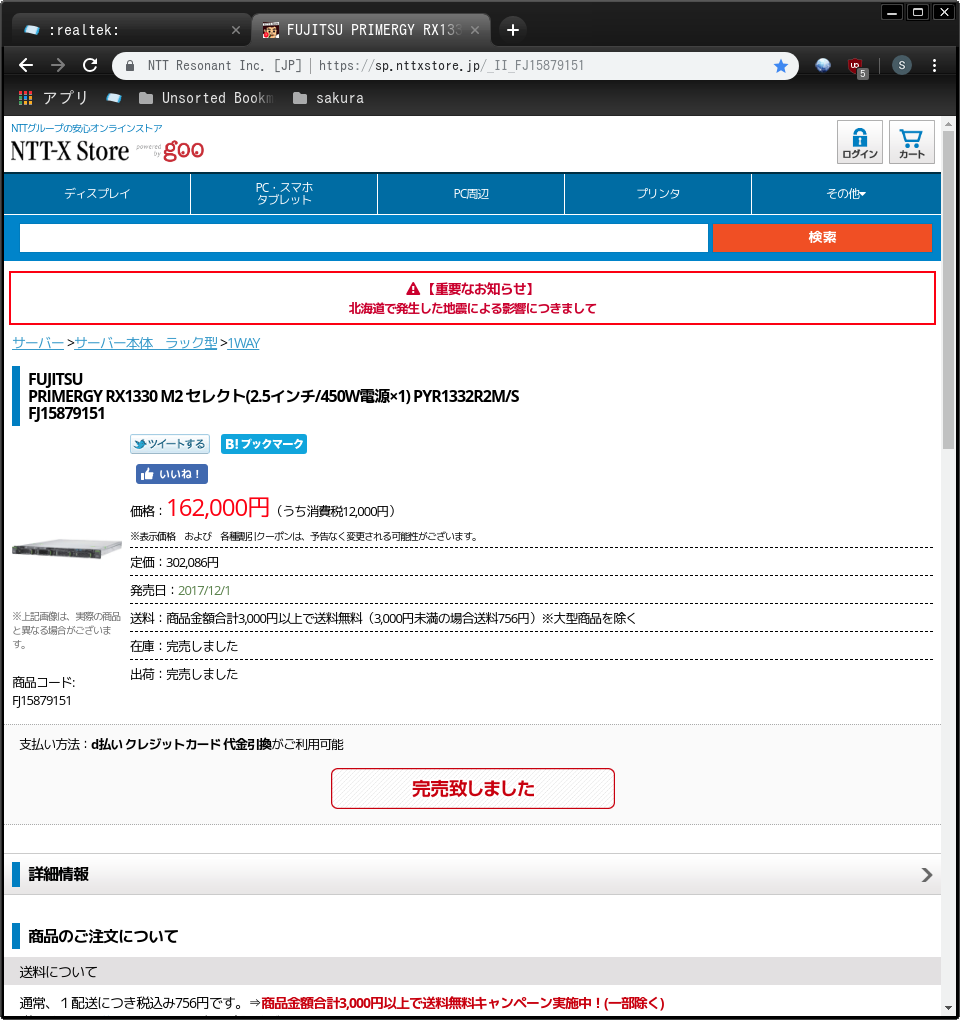Click the page URL in address bar
This screenshot has width=960, height=1020.
pos(451,66)
